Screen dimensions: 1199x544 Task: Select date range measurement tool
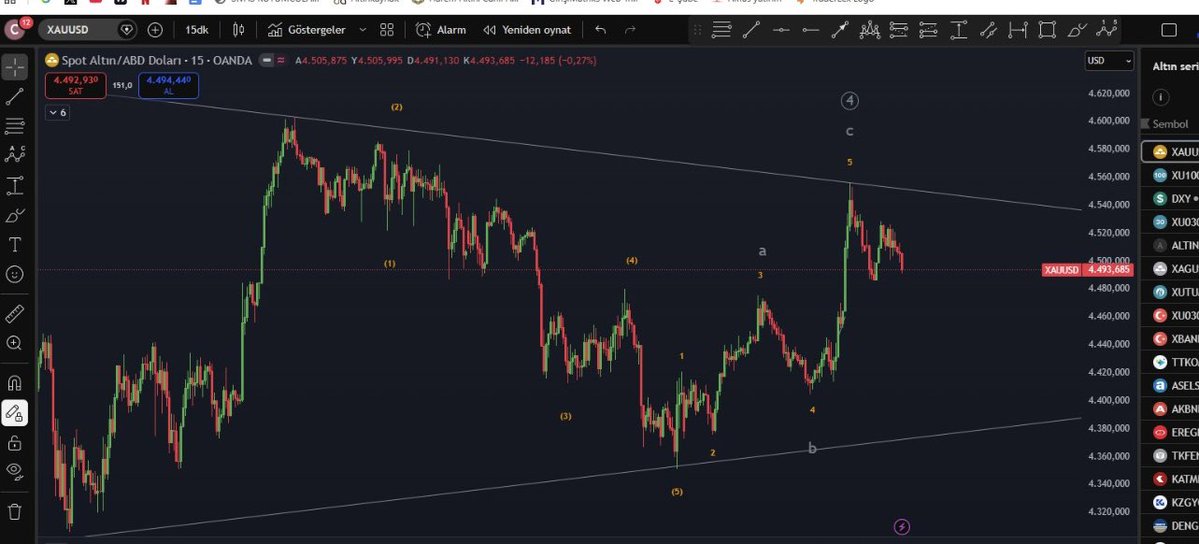pos(1018,30)
